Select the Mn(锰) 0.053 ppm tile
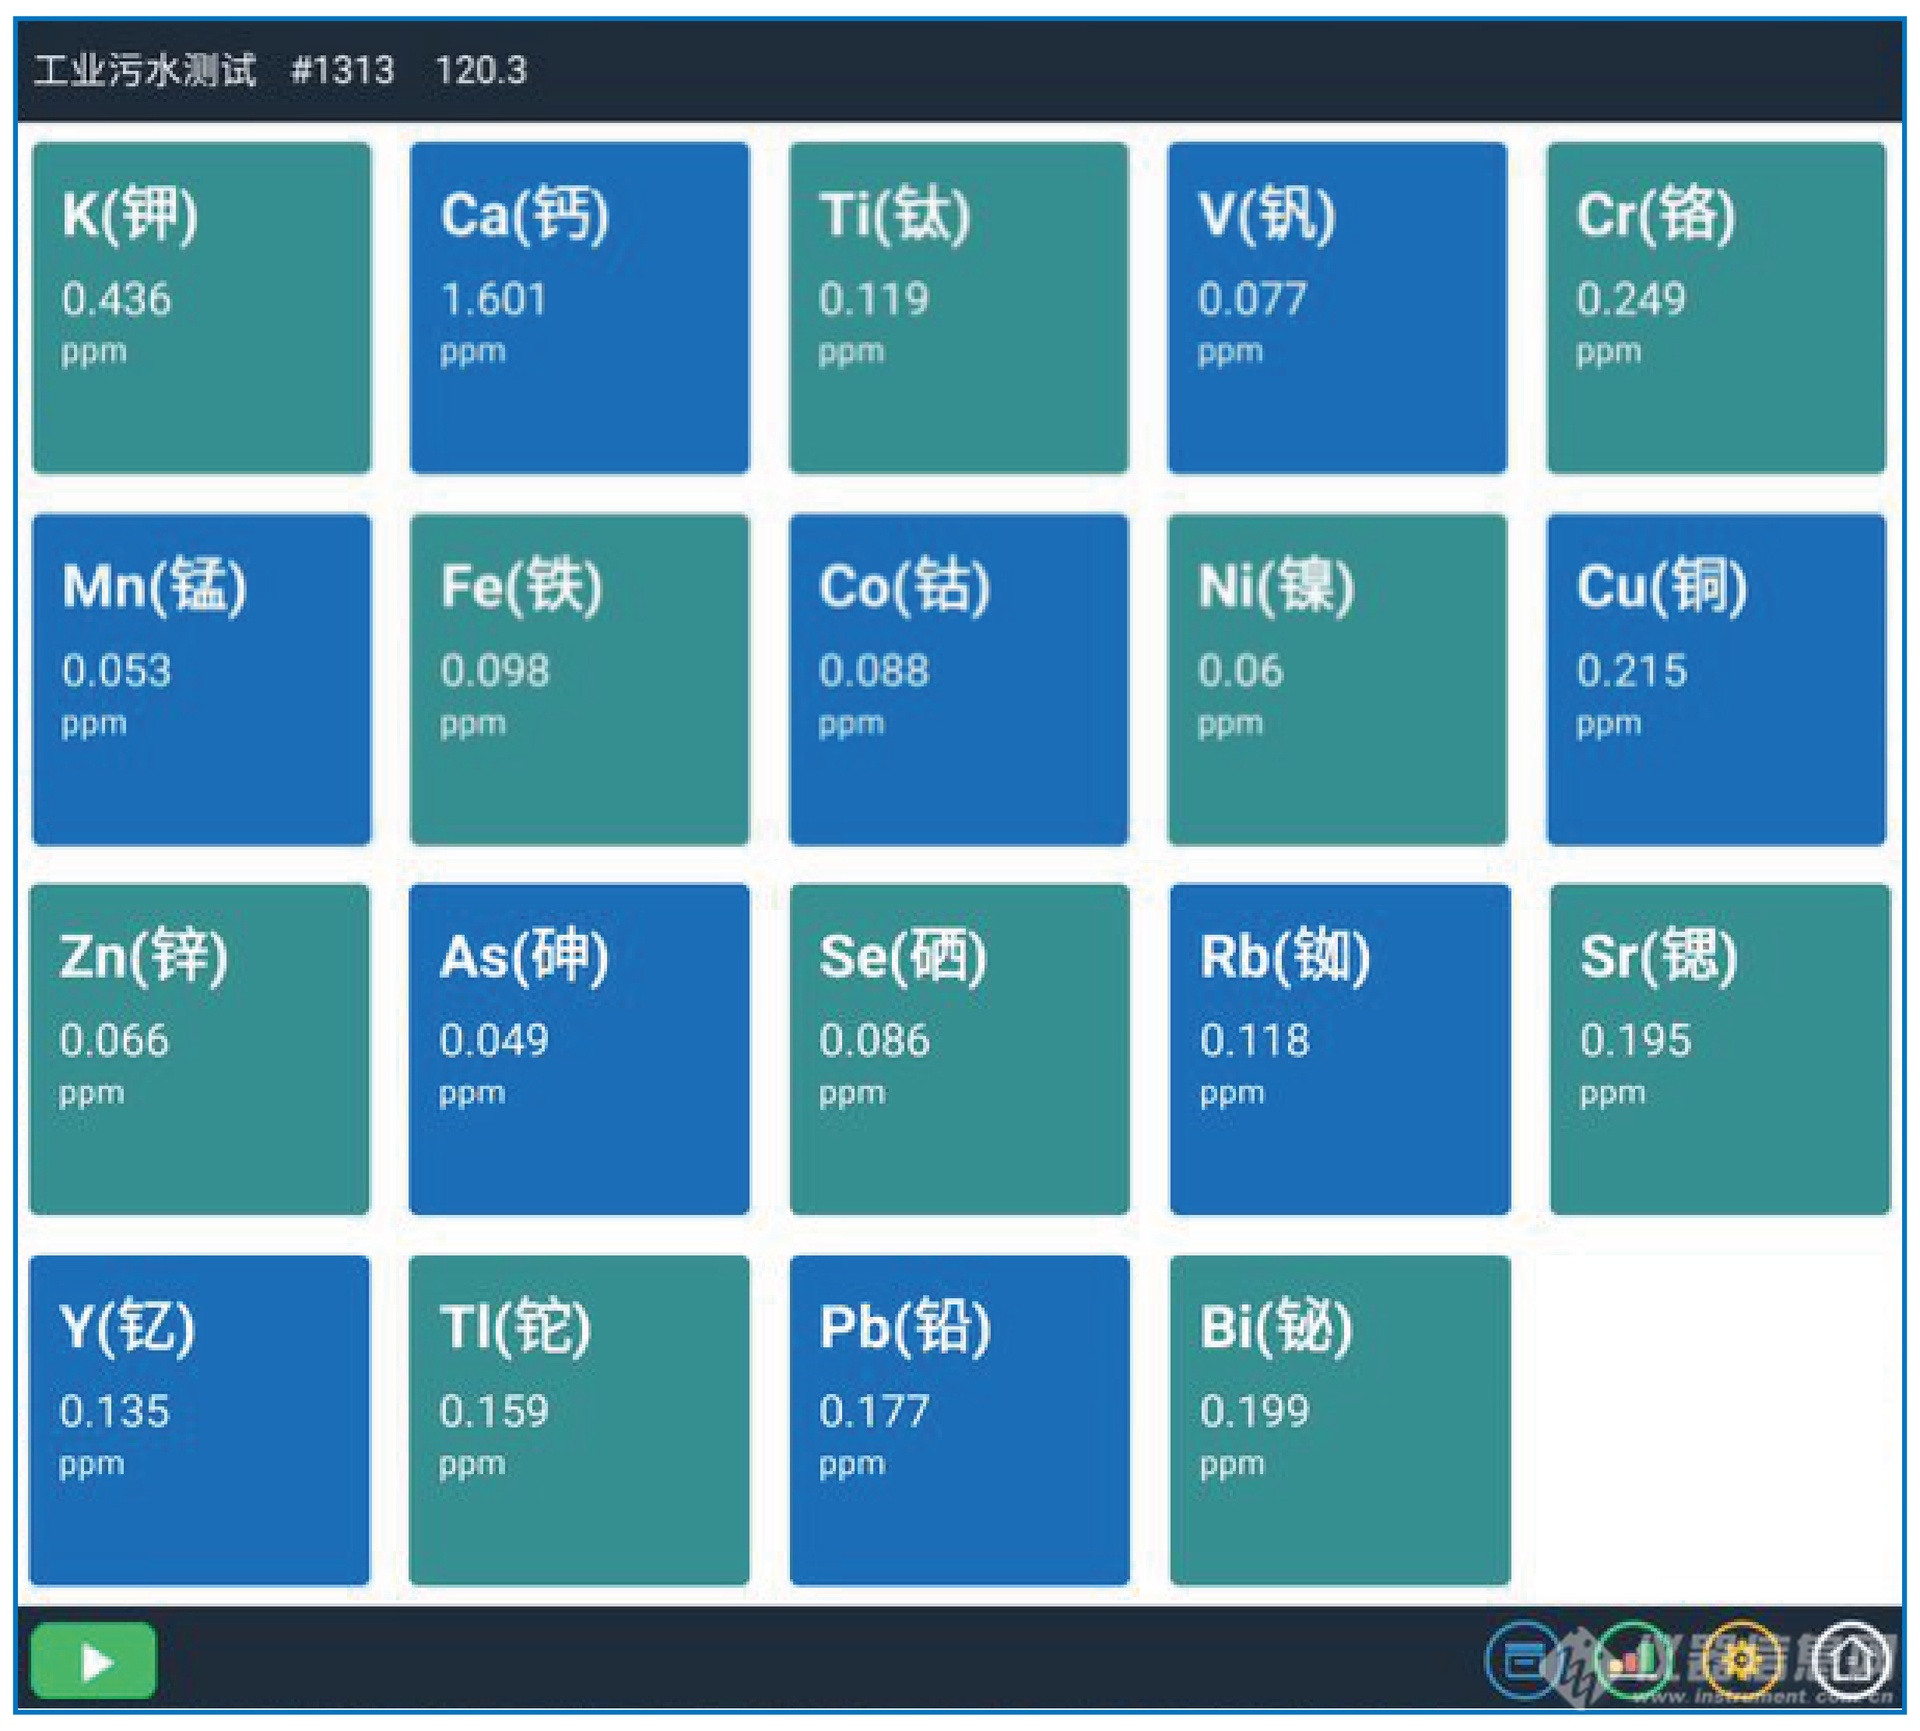The width and height of the screenshot is (1920, 1731). pos(201,679)
